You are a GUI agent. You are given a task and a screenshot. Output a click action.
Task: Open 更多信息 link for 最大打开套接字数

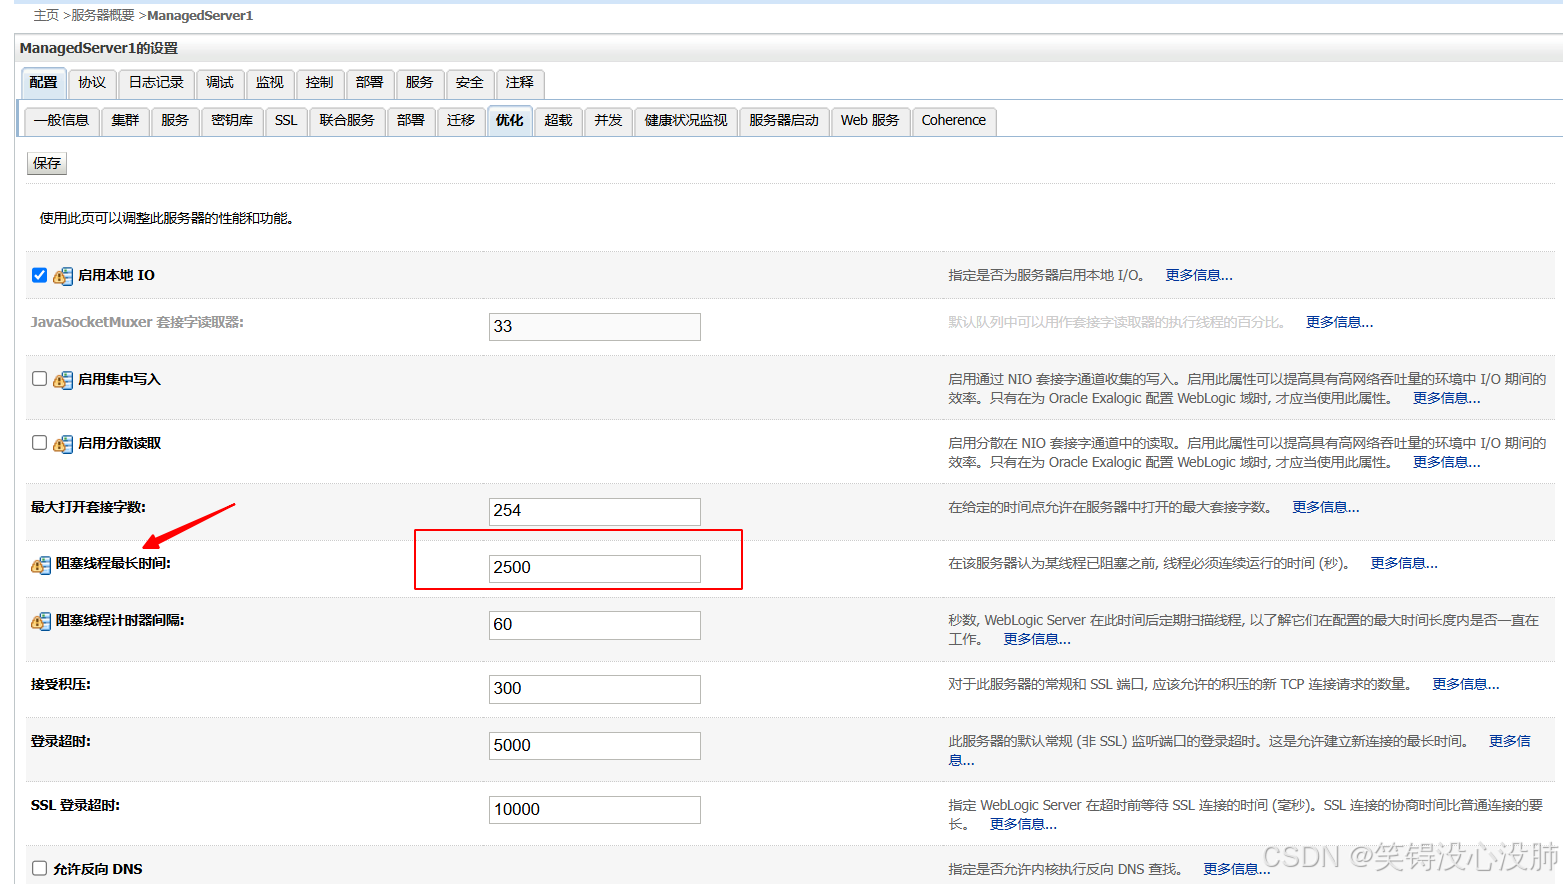[1324, 507]
